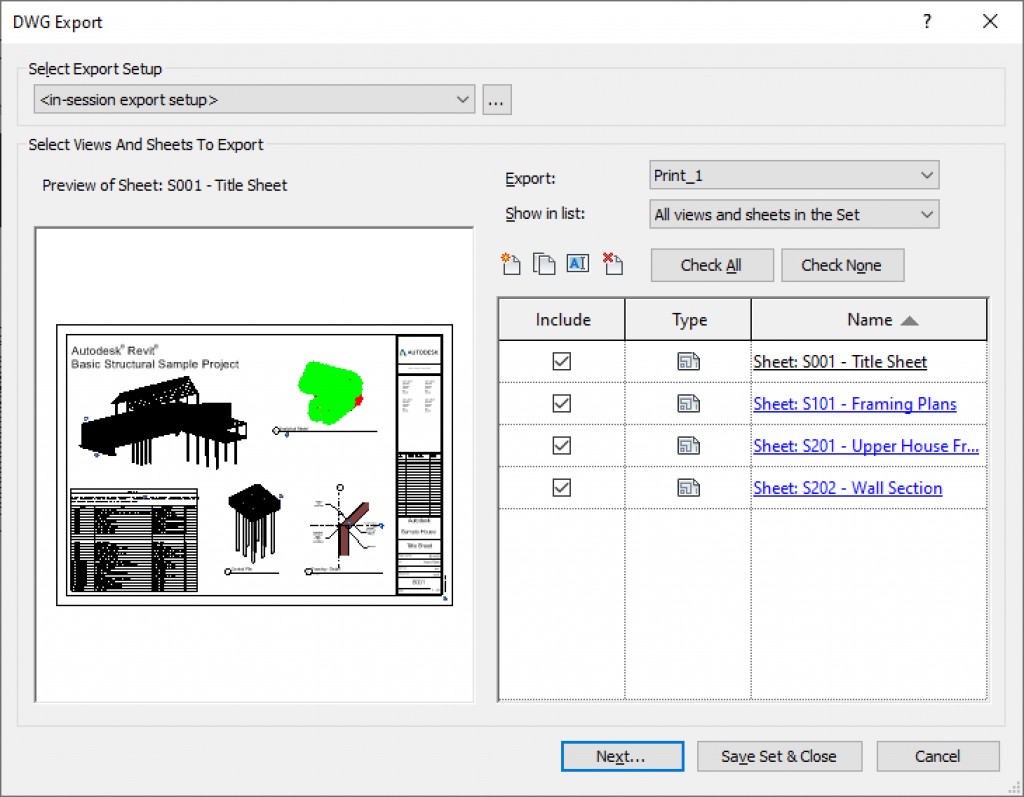Image resolution: width=1024 pixels, height=797 pixels.
Task: Select Sheet: S201 - Upper House Fr... row
Action: 866,446
